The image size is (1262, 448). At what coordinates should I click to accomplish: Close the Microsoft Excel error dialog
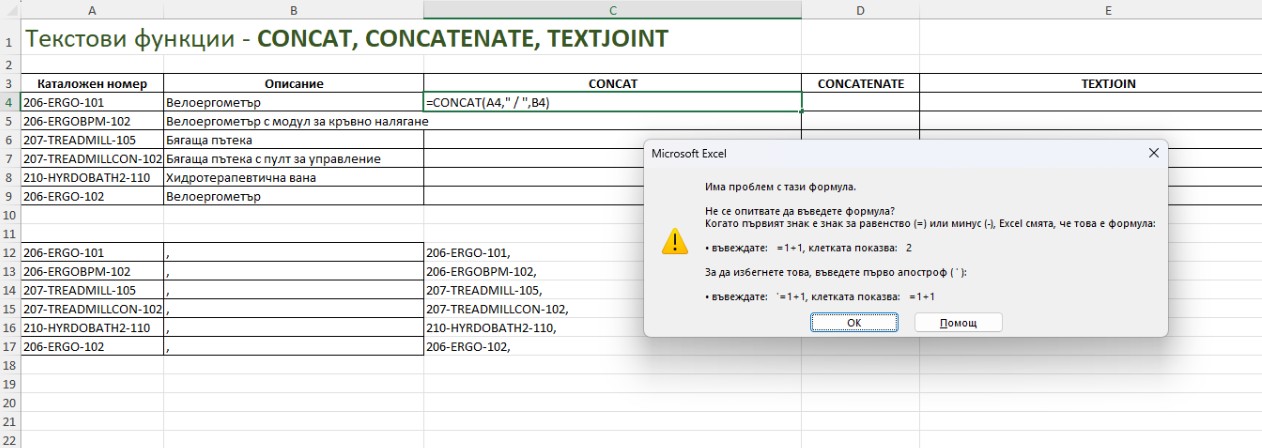coord(1153,153)
